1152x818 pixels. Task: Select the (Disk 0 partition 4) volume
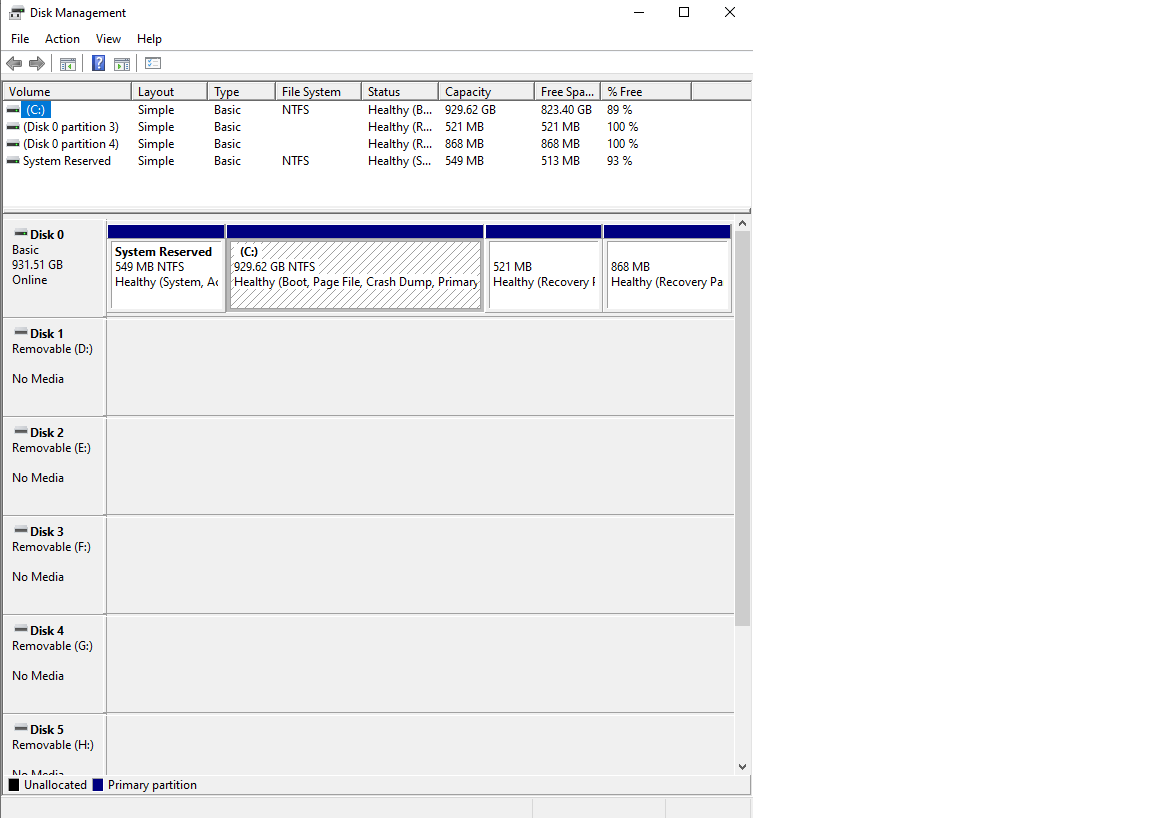tap(71, 143)
